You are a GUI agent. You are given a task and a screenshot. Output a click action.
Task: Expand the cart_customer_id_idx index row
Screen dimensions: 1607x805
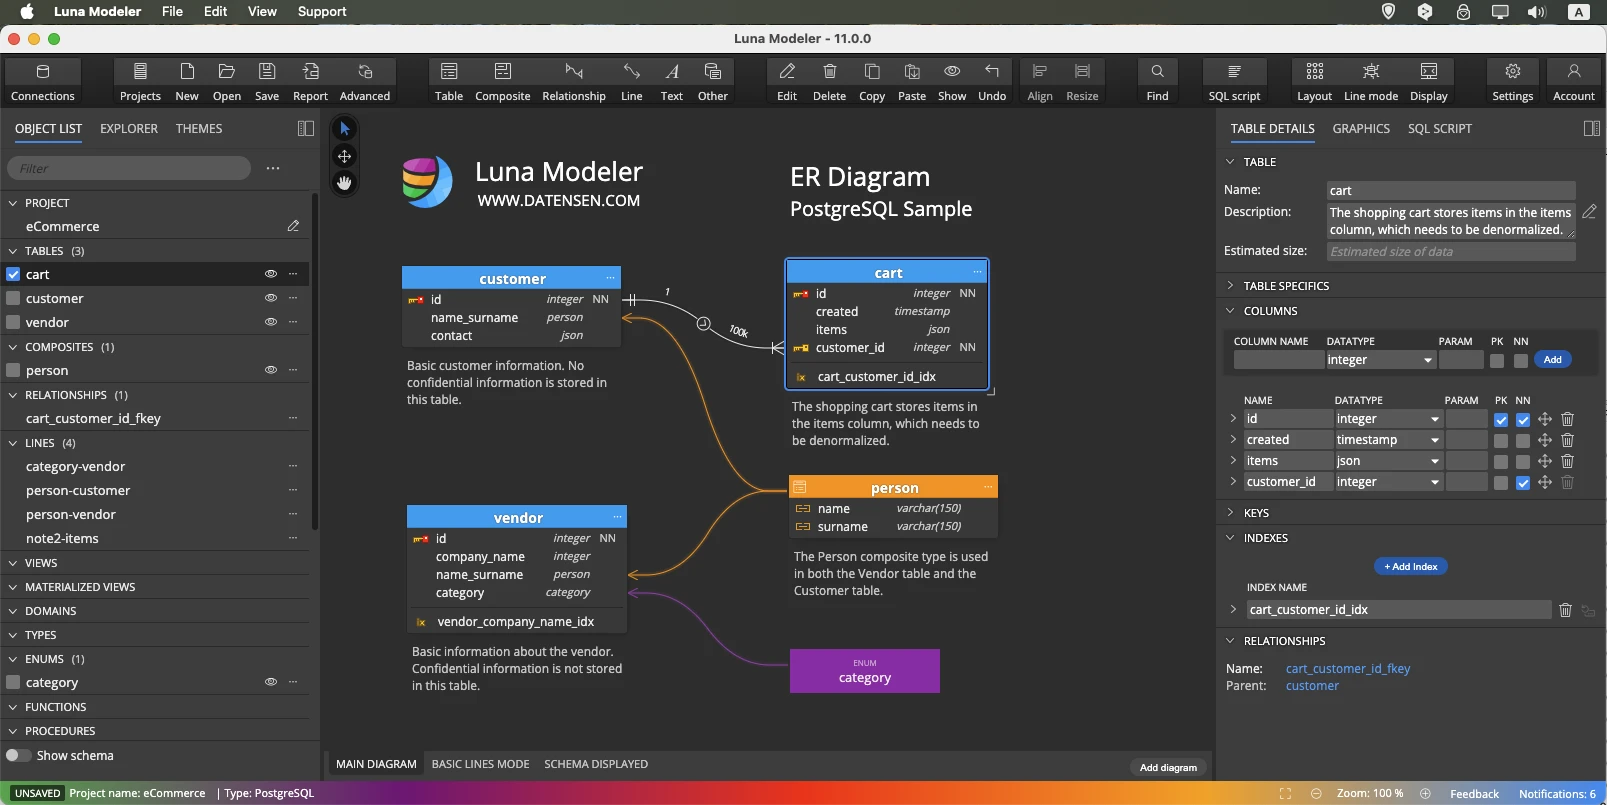pyautogui.click(x=1233, y=609)
